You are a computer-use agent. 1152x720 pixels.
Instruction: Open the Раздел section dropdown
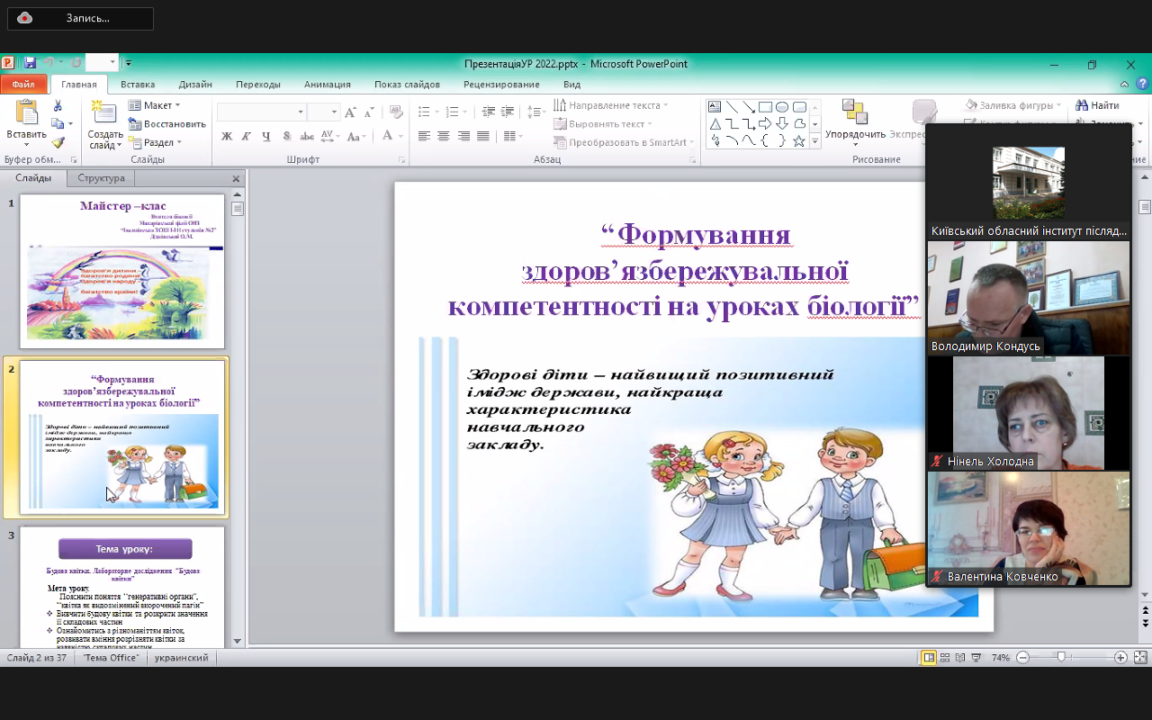pyautogui.click(x=155, y=142)
